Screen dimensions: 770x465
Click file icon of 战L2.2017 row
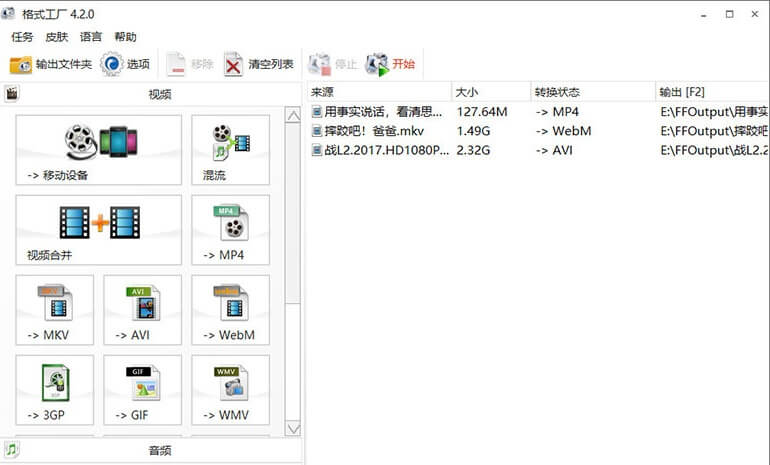pyautogui.click(x=317, y=150)
